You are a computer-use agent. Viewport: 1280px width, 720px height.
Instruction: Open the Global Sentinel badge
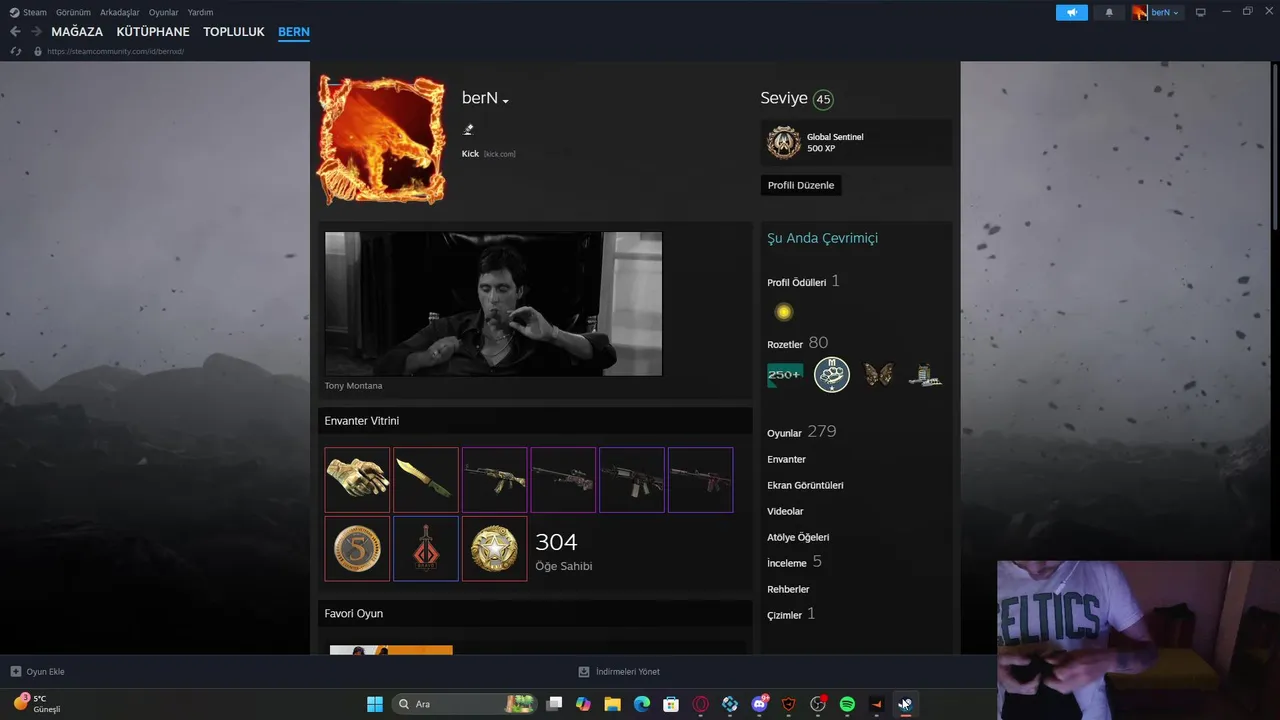coord(856,143)
